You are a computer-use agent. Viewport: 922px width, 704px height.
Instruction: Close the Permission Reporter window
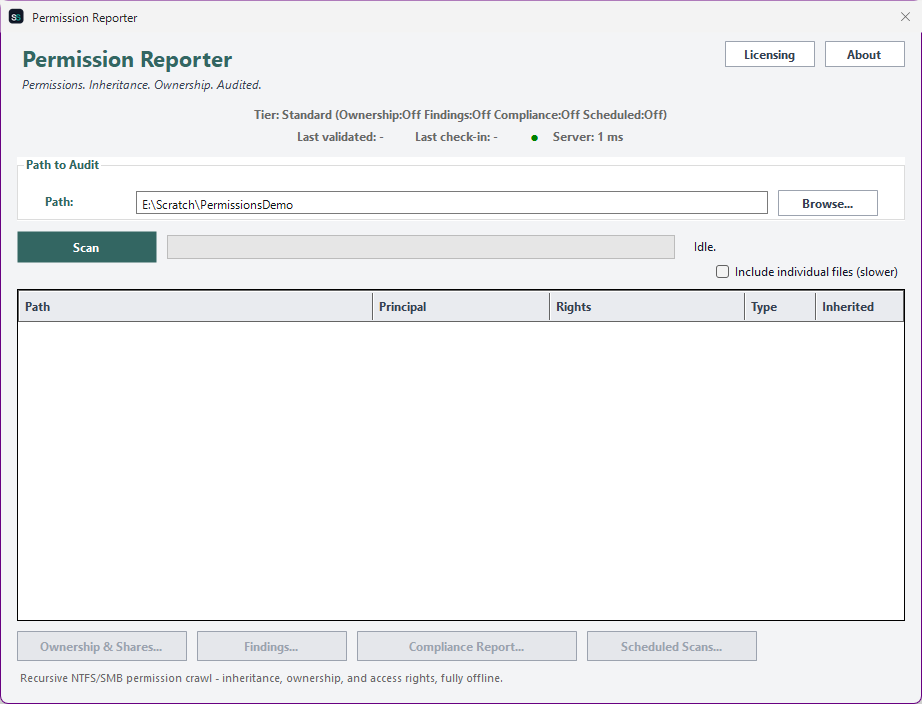[905, 17]
